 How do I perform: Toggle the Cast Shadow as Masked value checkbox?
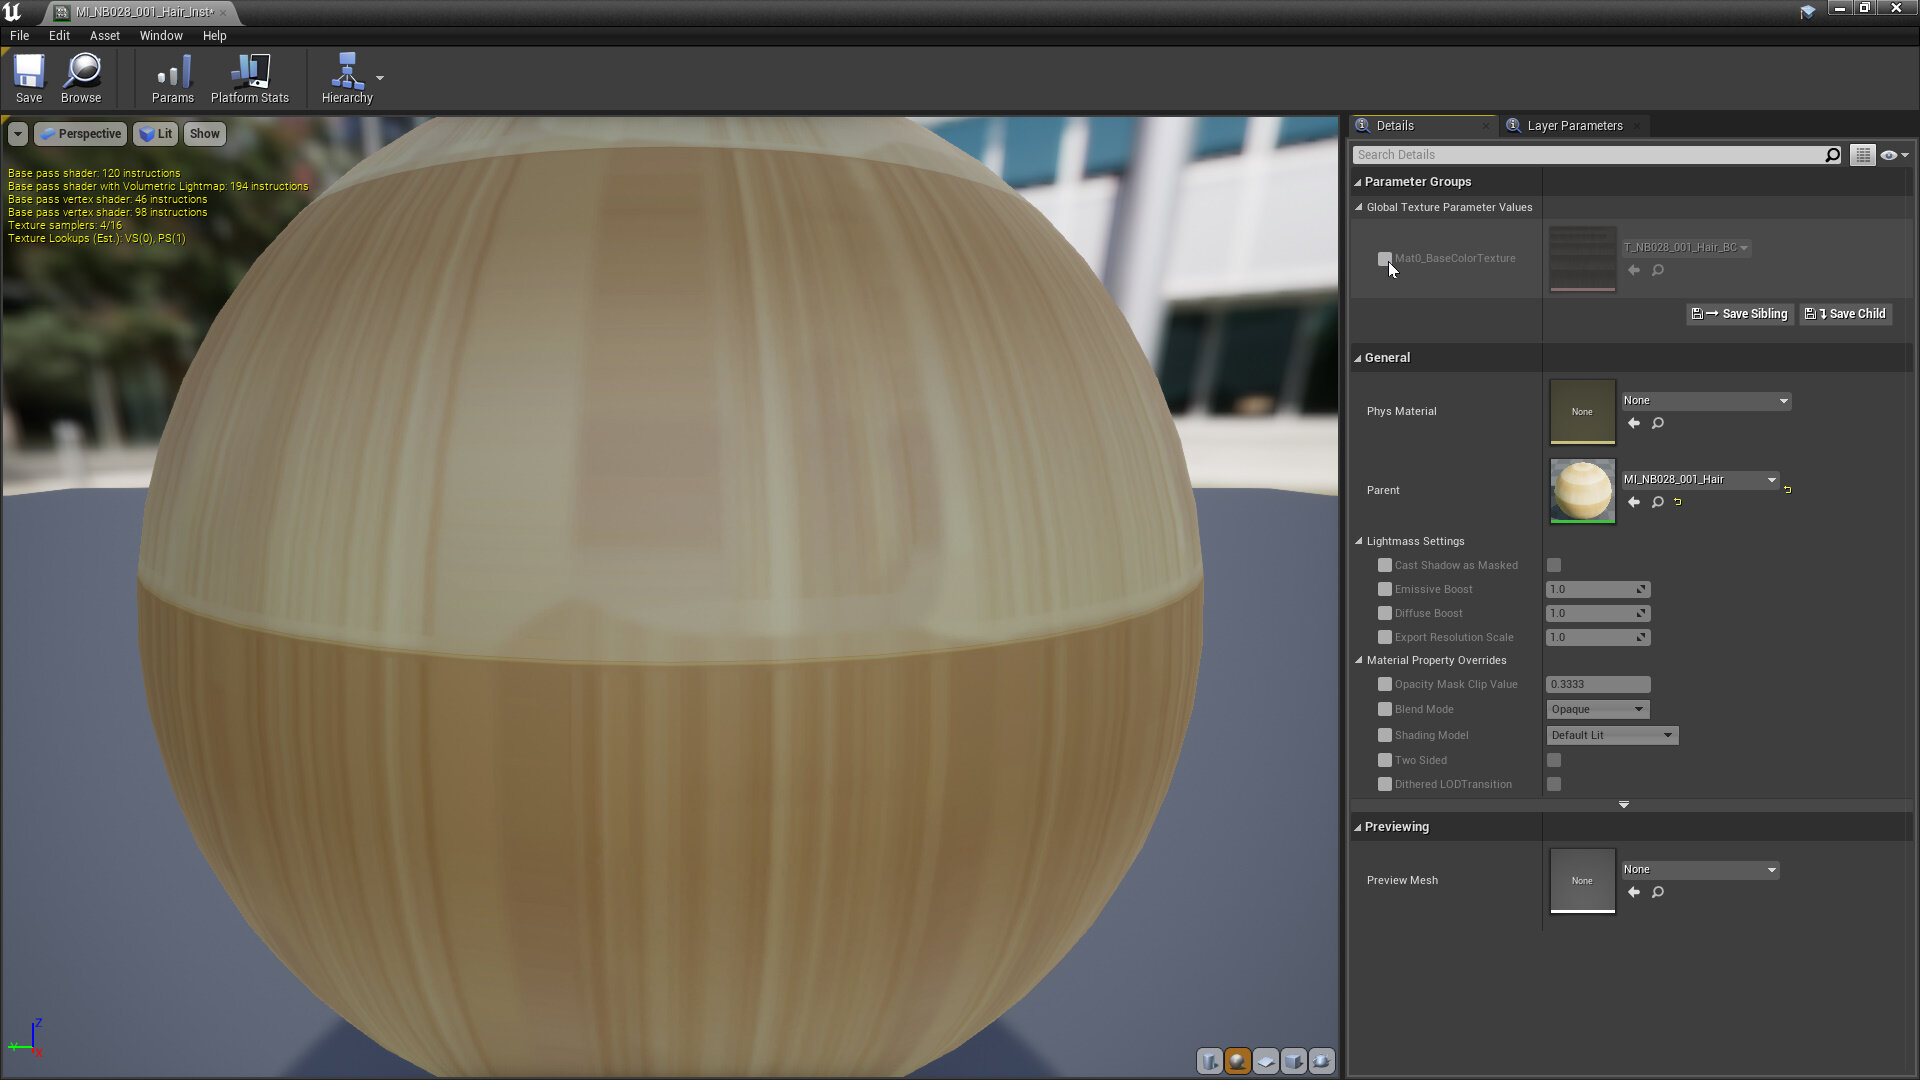[1554, 566]
